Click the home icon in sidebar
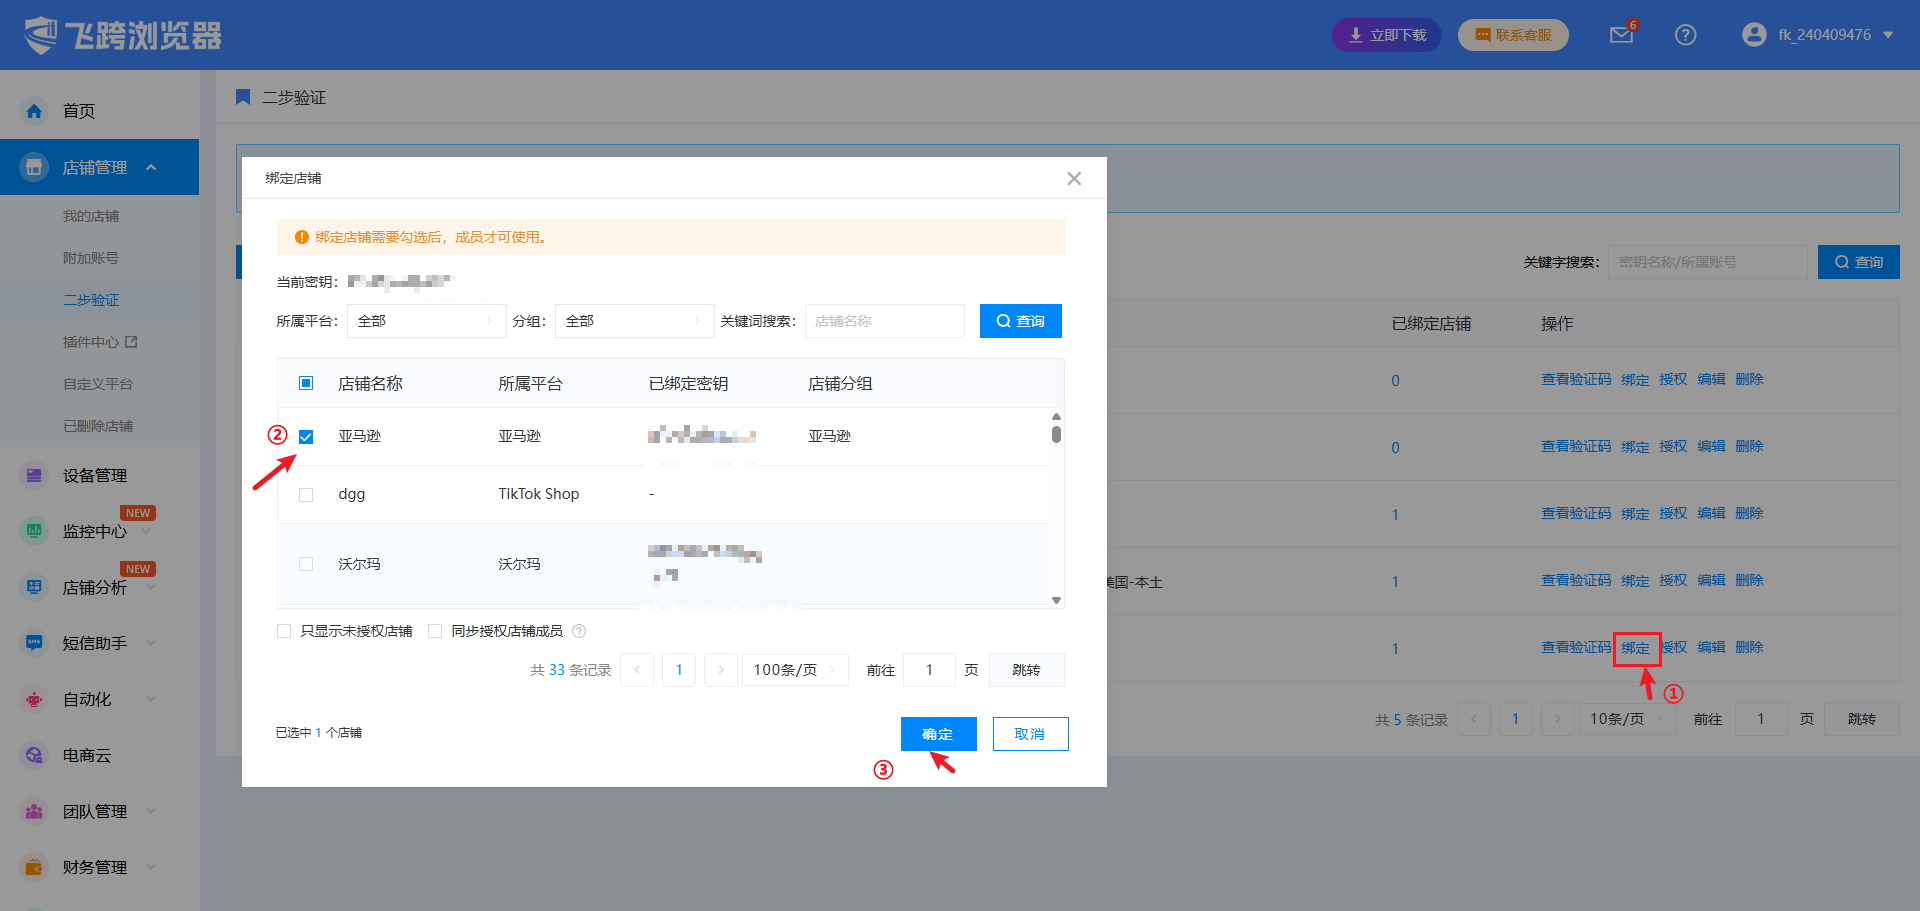 click(34, 111)
